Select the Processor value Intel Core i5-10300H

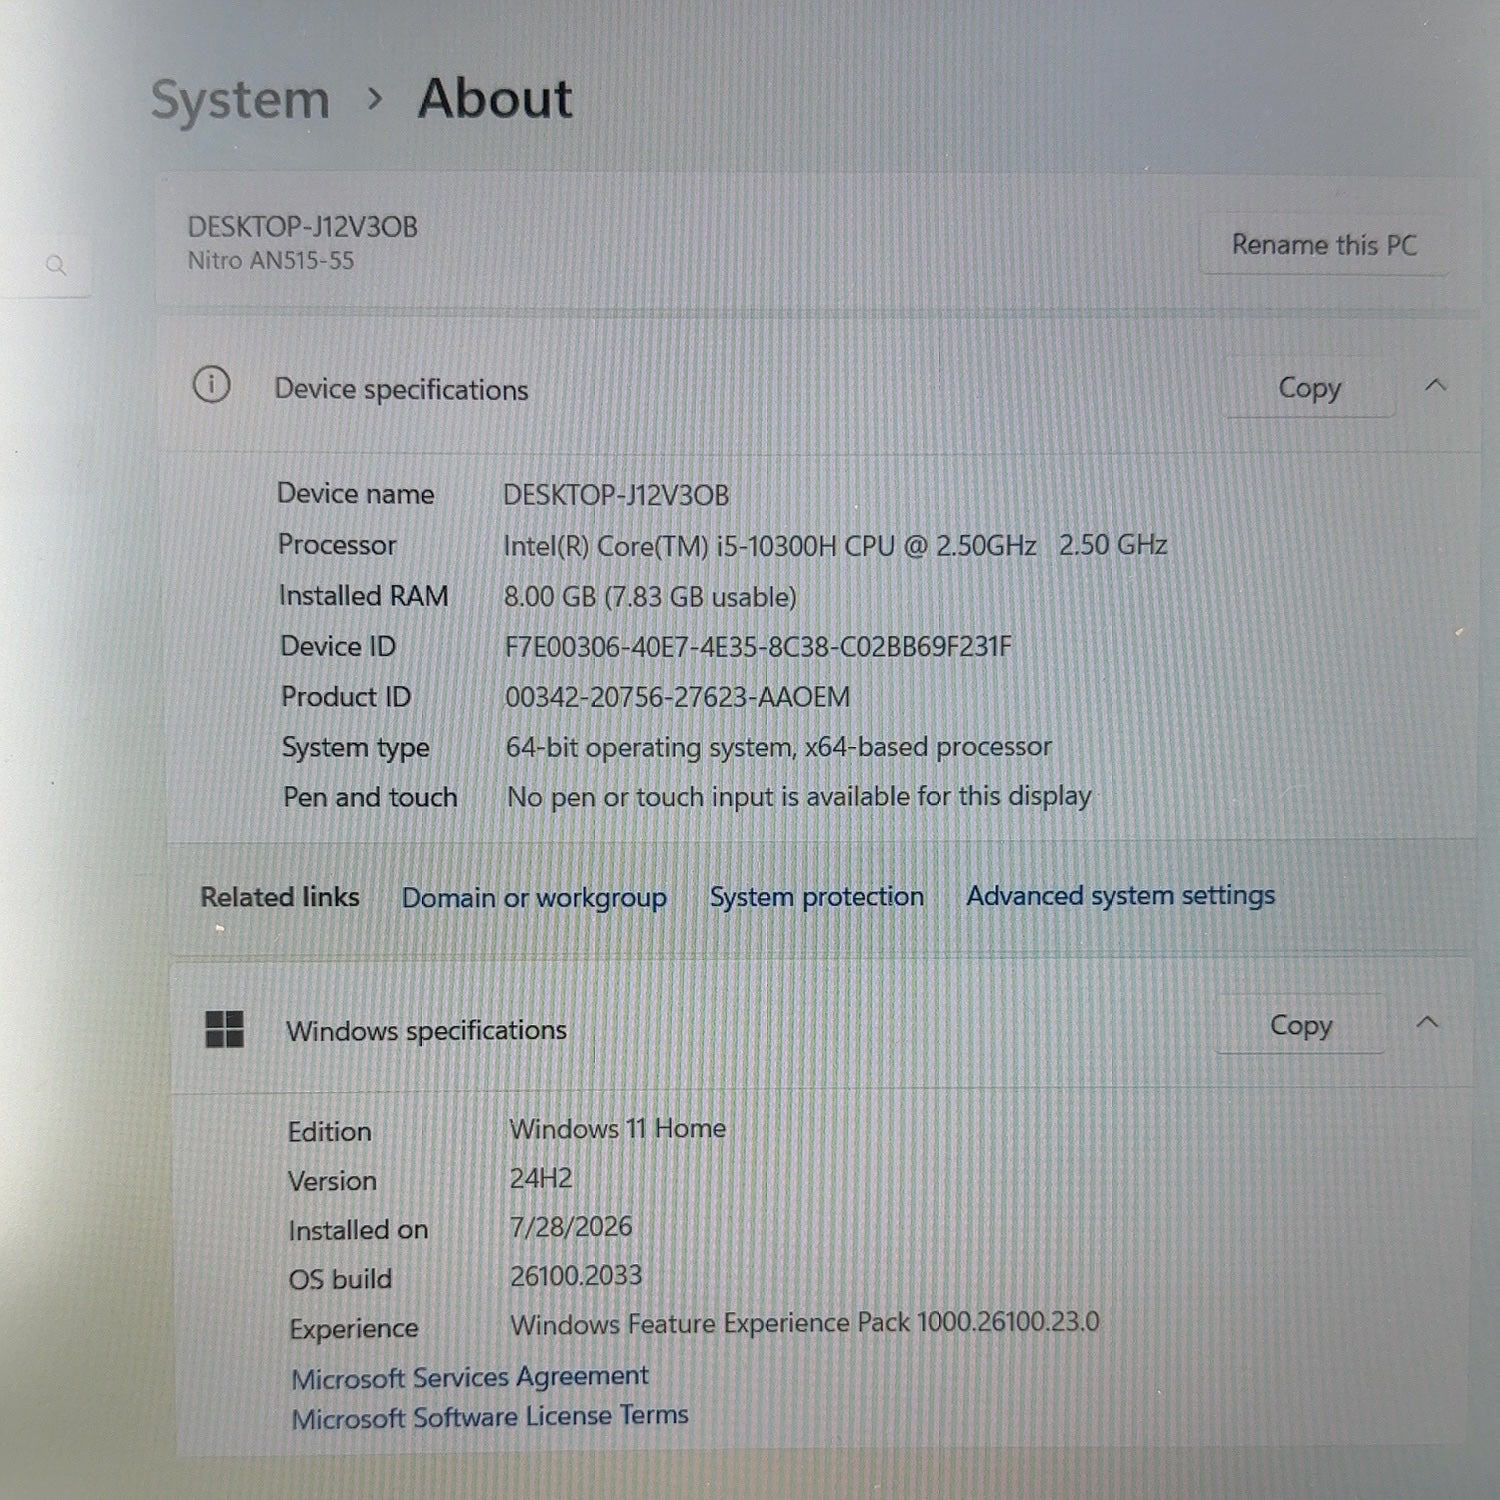[835, 546]
